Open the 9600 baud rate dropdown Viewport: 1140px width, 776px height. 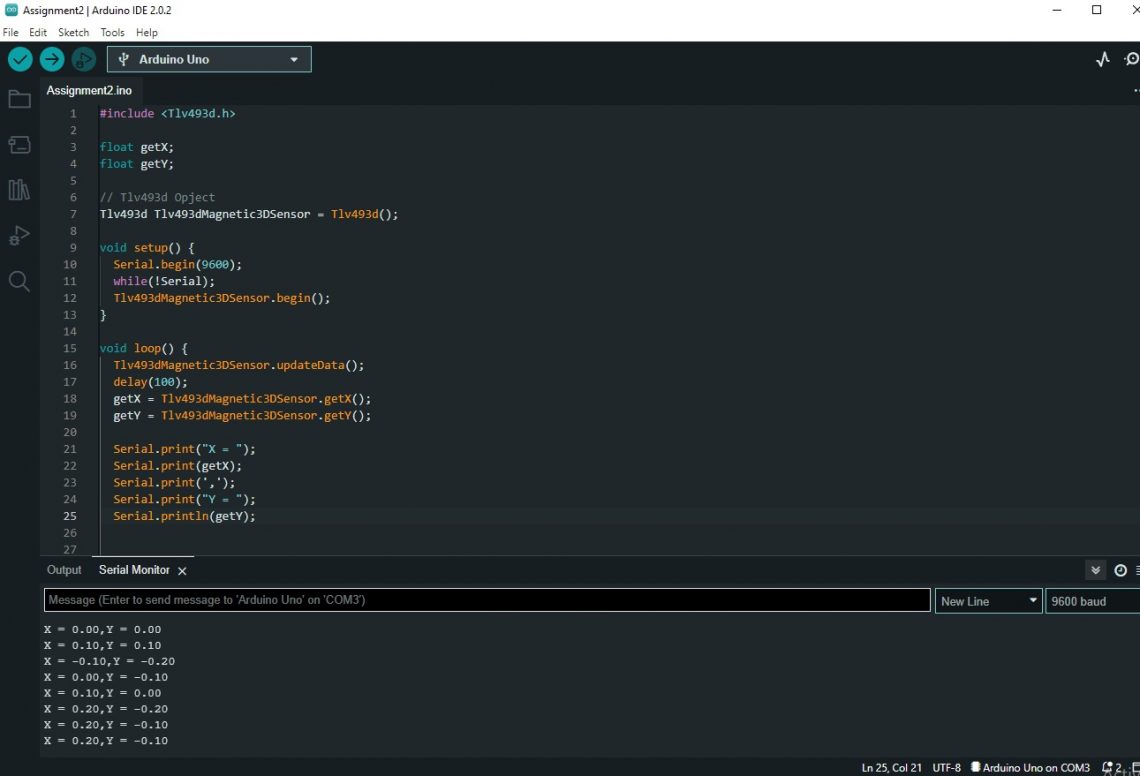coord(1093,601)
